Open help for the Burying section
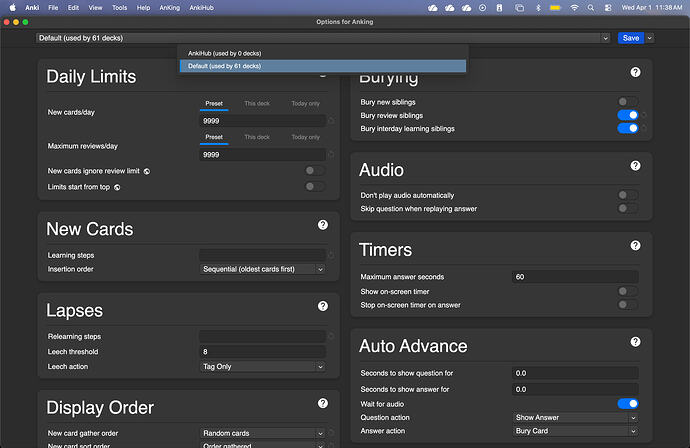Image resolution: width=690 pixels, height=448 pixels. (x=635, y=72)
